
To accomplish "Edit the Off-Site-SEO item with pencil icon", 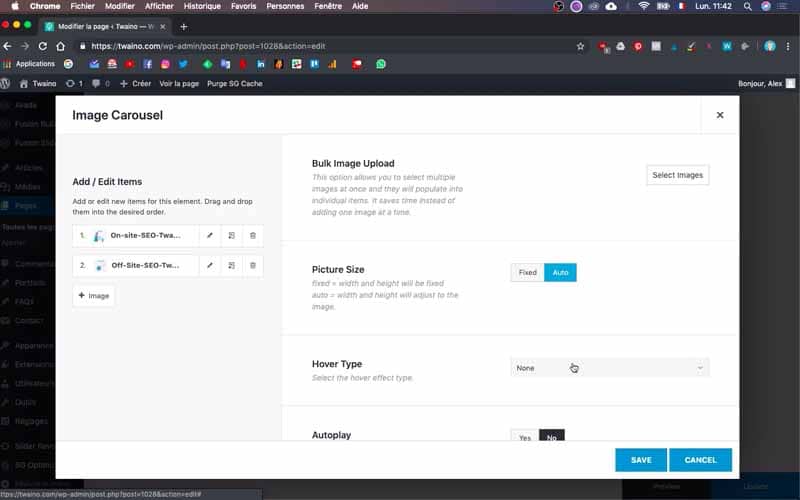I will [210, 265].
